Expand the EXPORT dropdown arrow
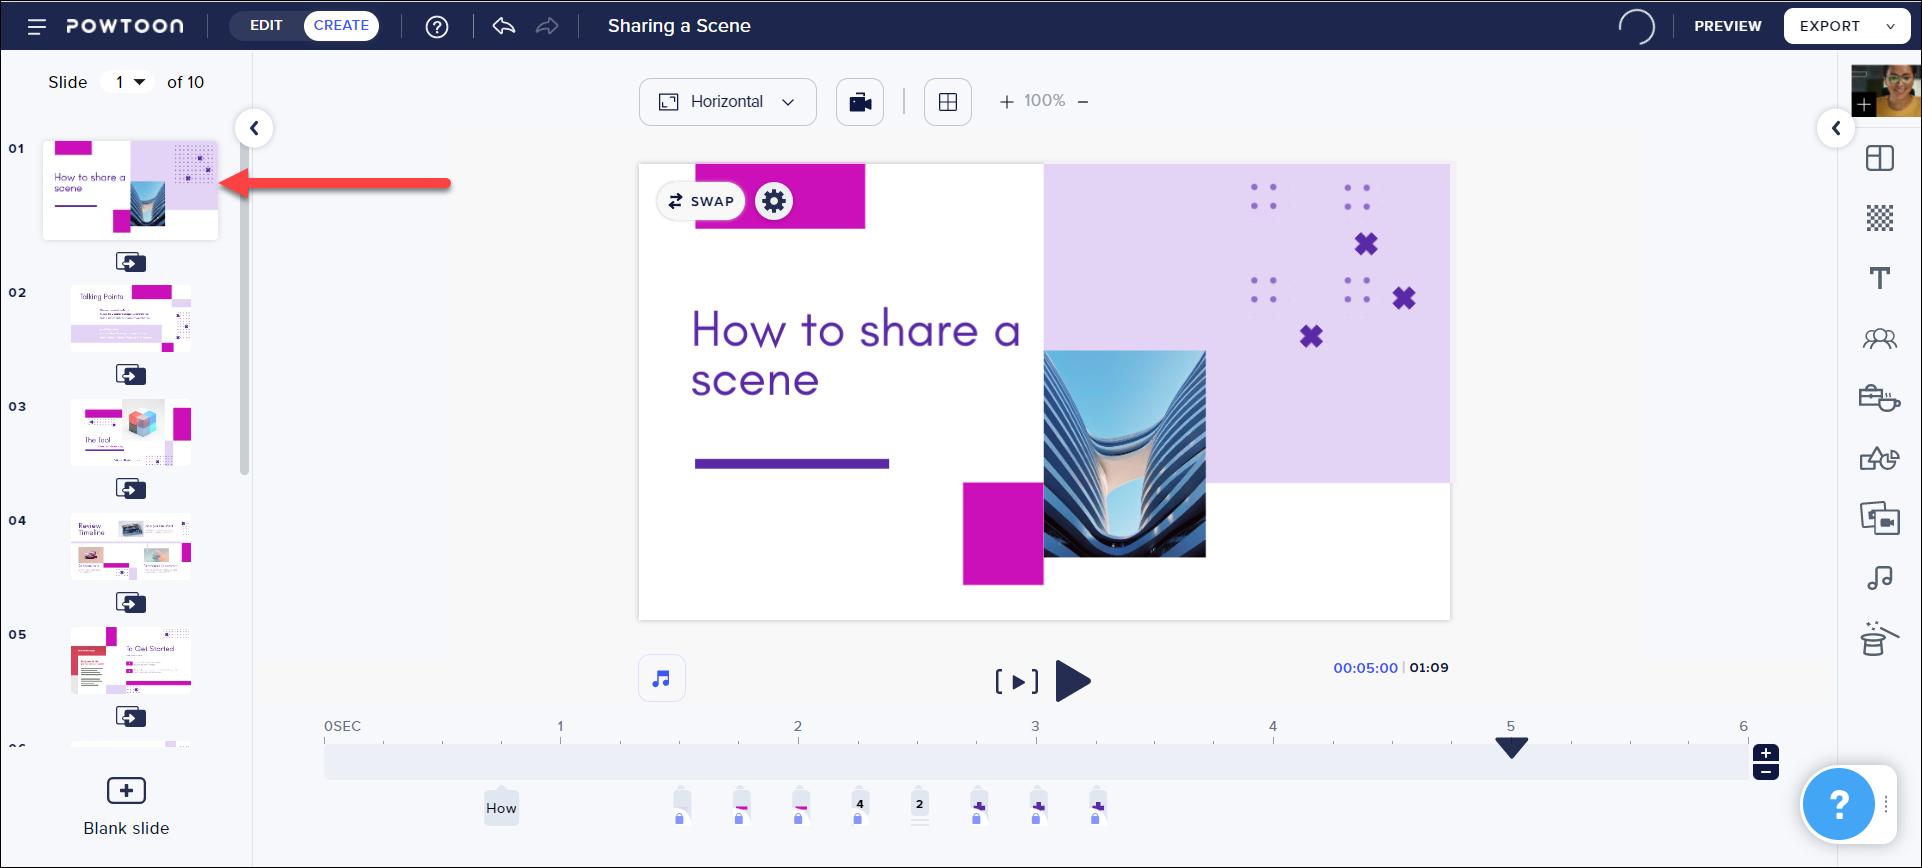 pos(1890,26)
